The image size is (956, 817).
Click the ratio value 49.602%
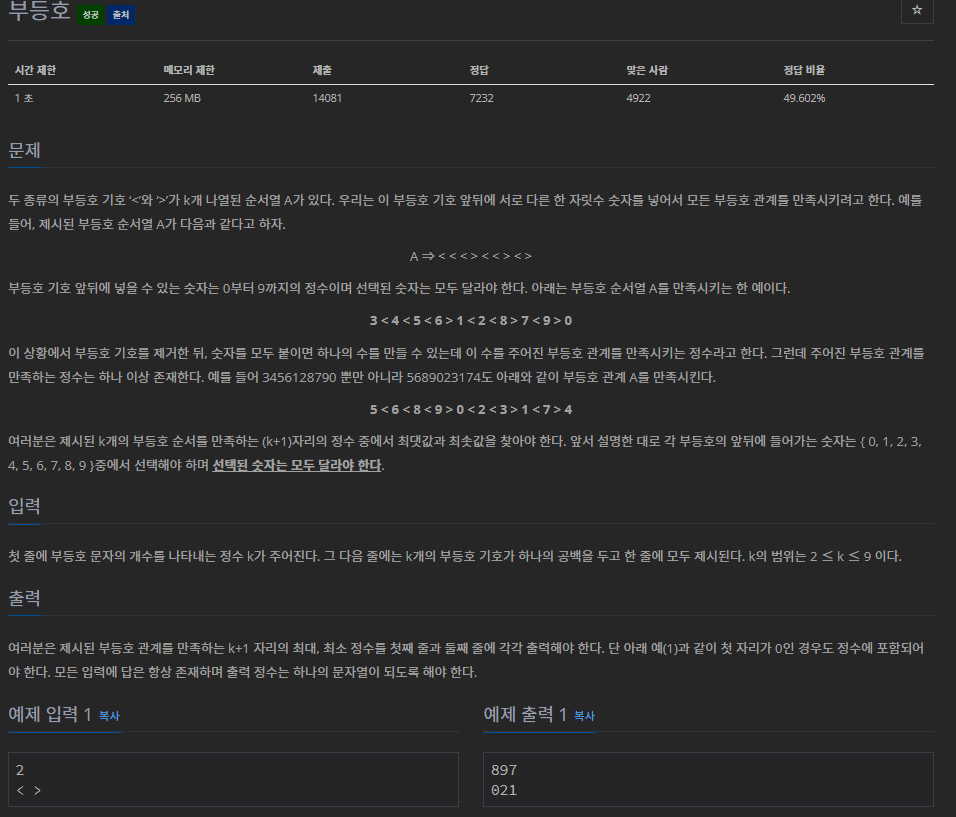pyautogui.click(x=804, y=98)
